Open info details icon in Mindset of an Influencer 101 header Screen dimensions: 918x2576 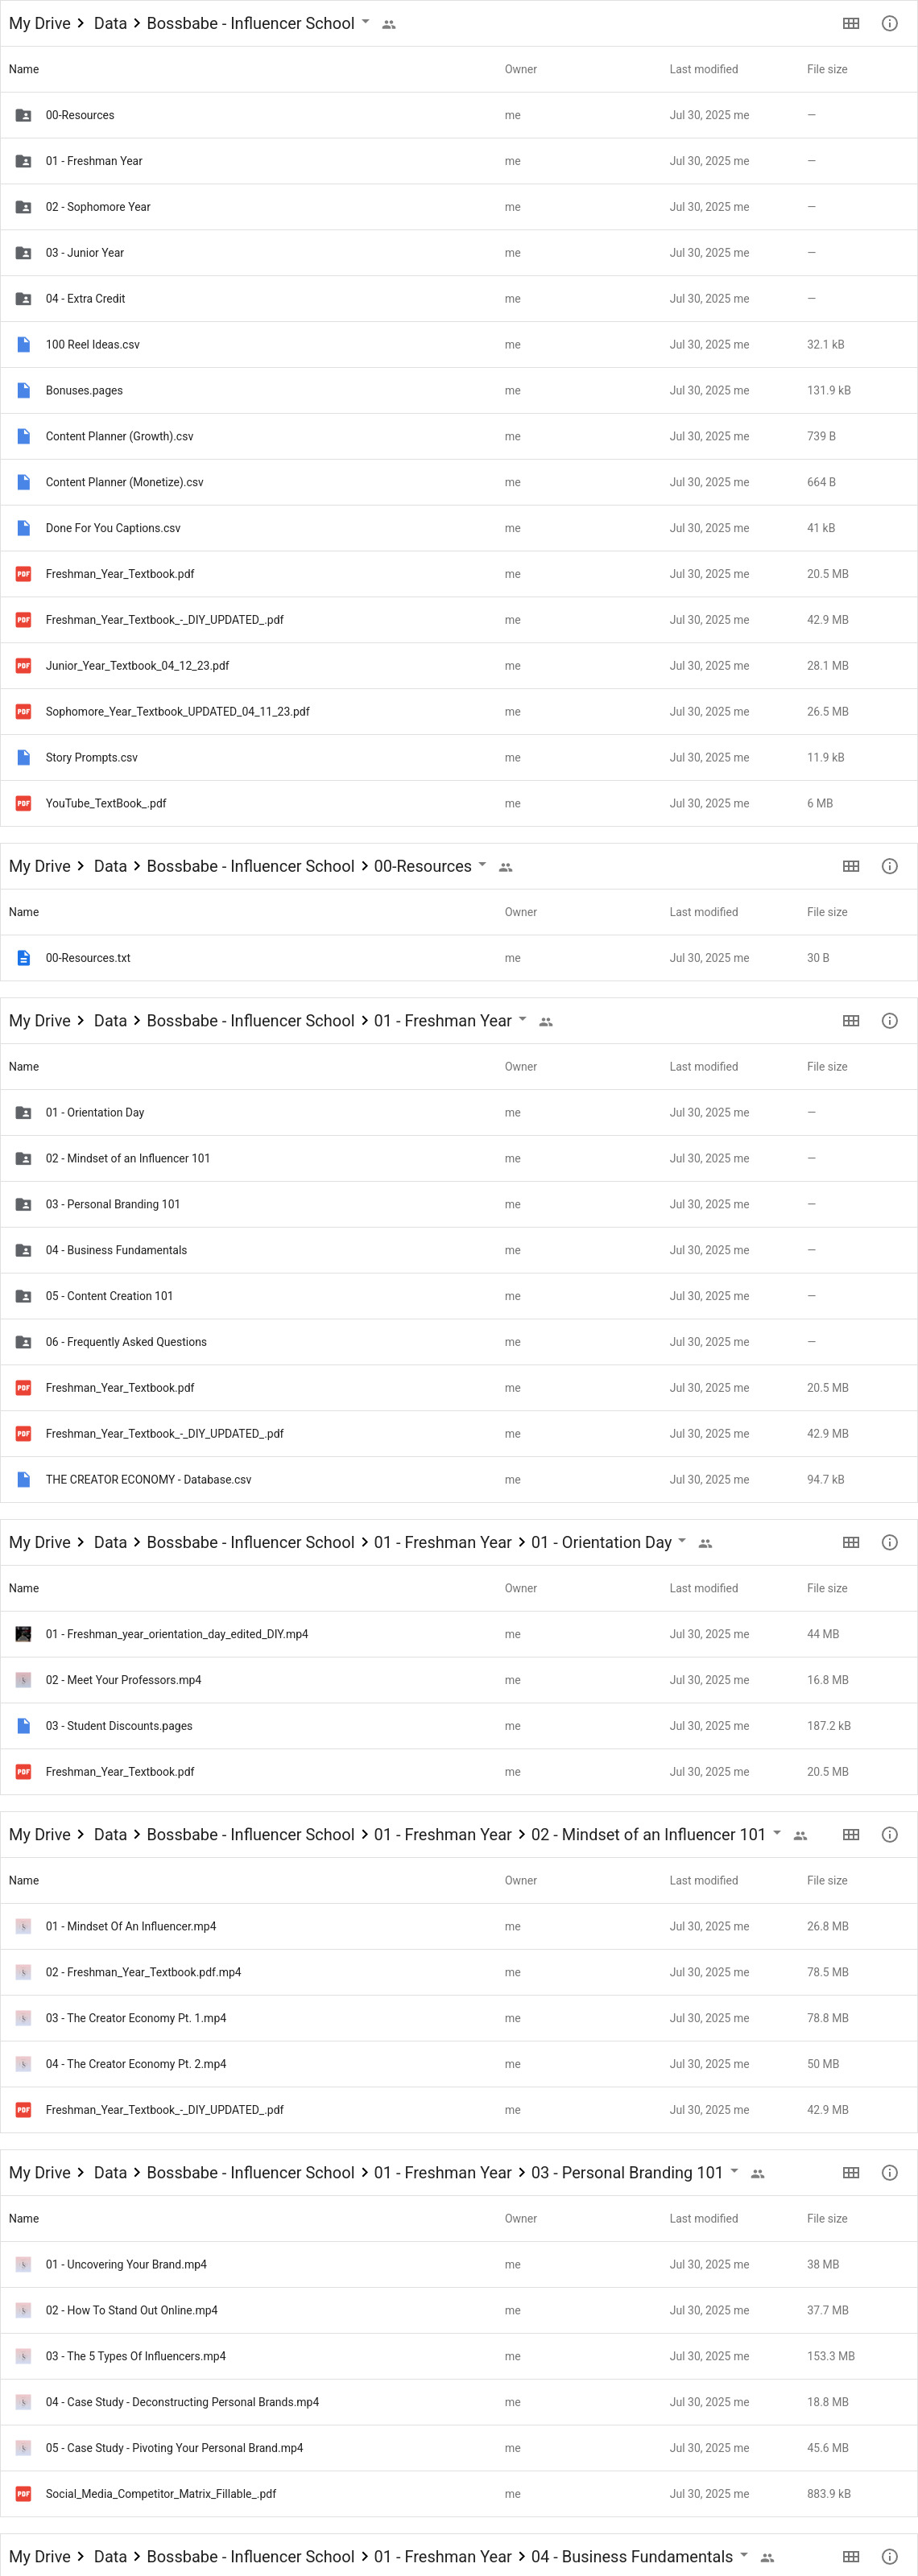(889, 1835)
